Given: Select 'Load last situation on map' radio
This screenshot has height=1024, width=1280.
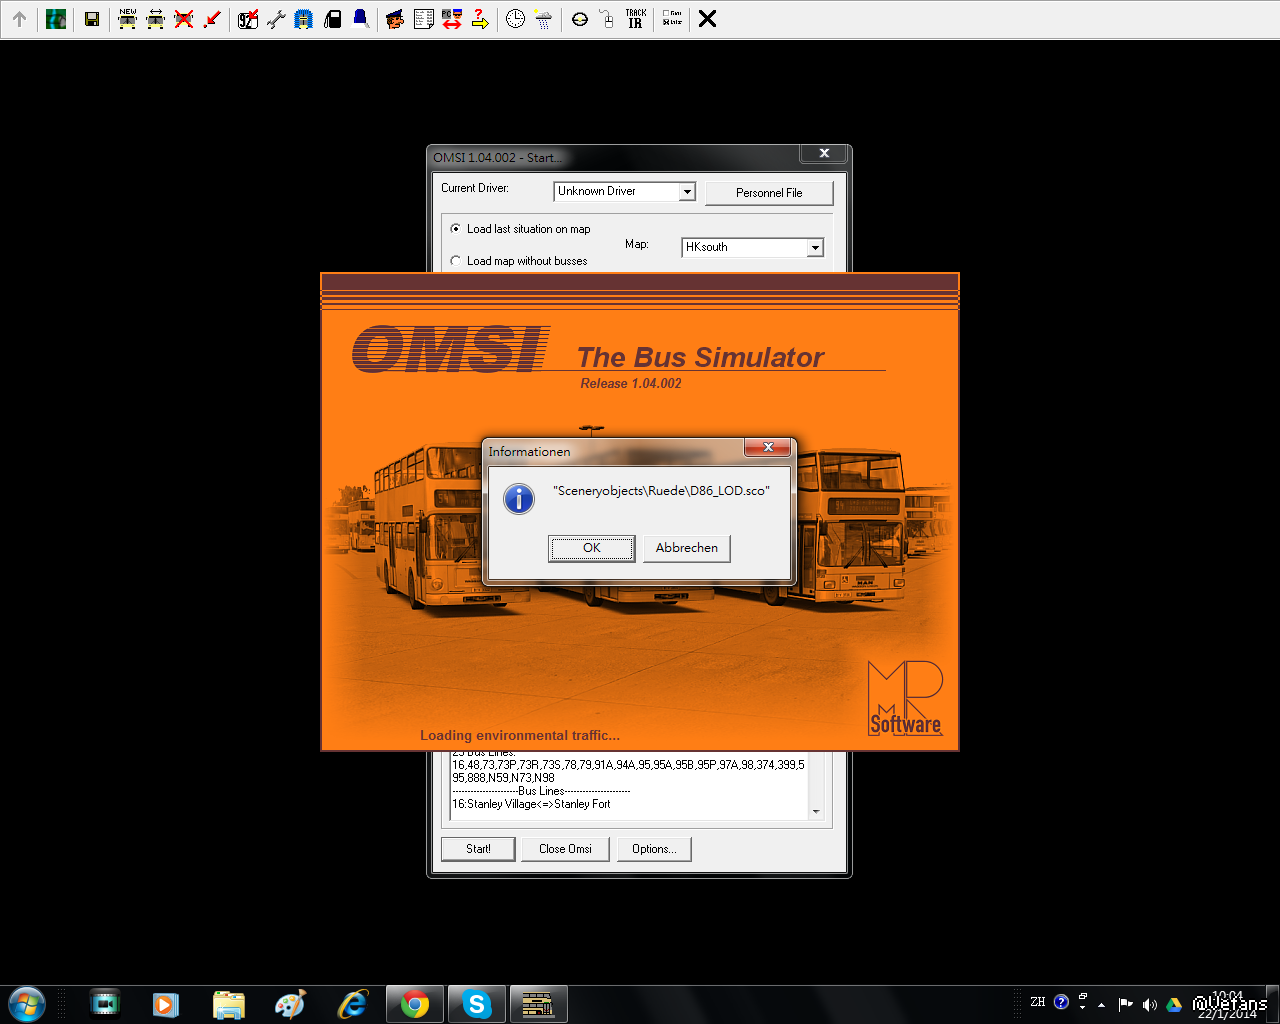Looking at the screenshot, I should [456, 229].
